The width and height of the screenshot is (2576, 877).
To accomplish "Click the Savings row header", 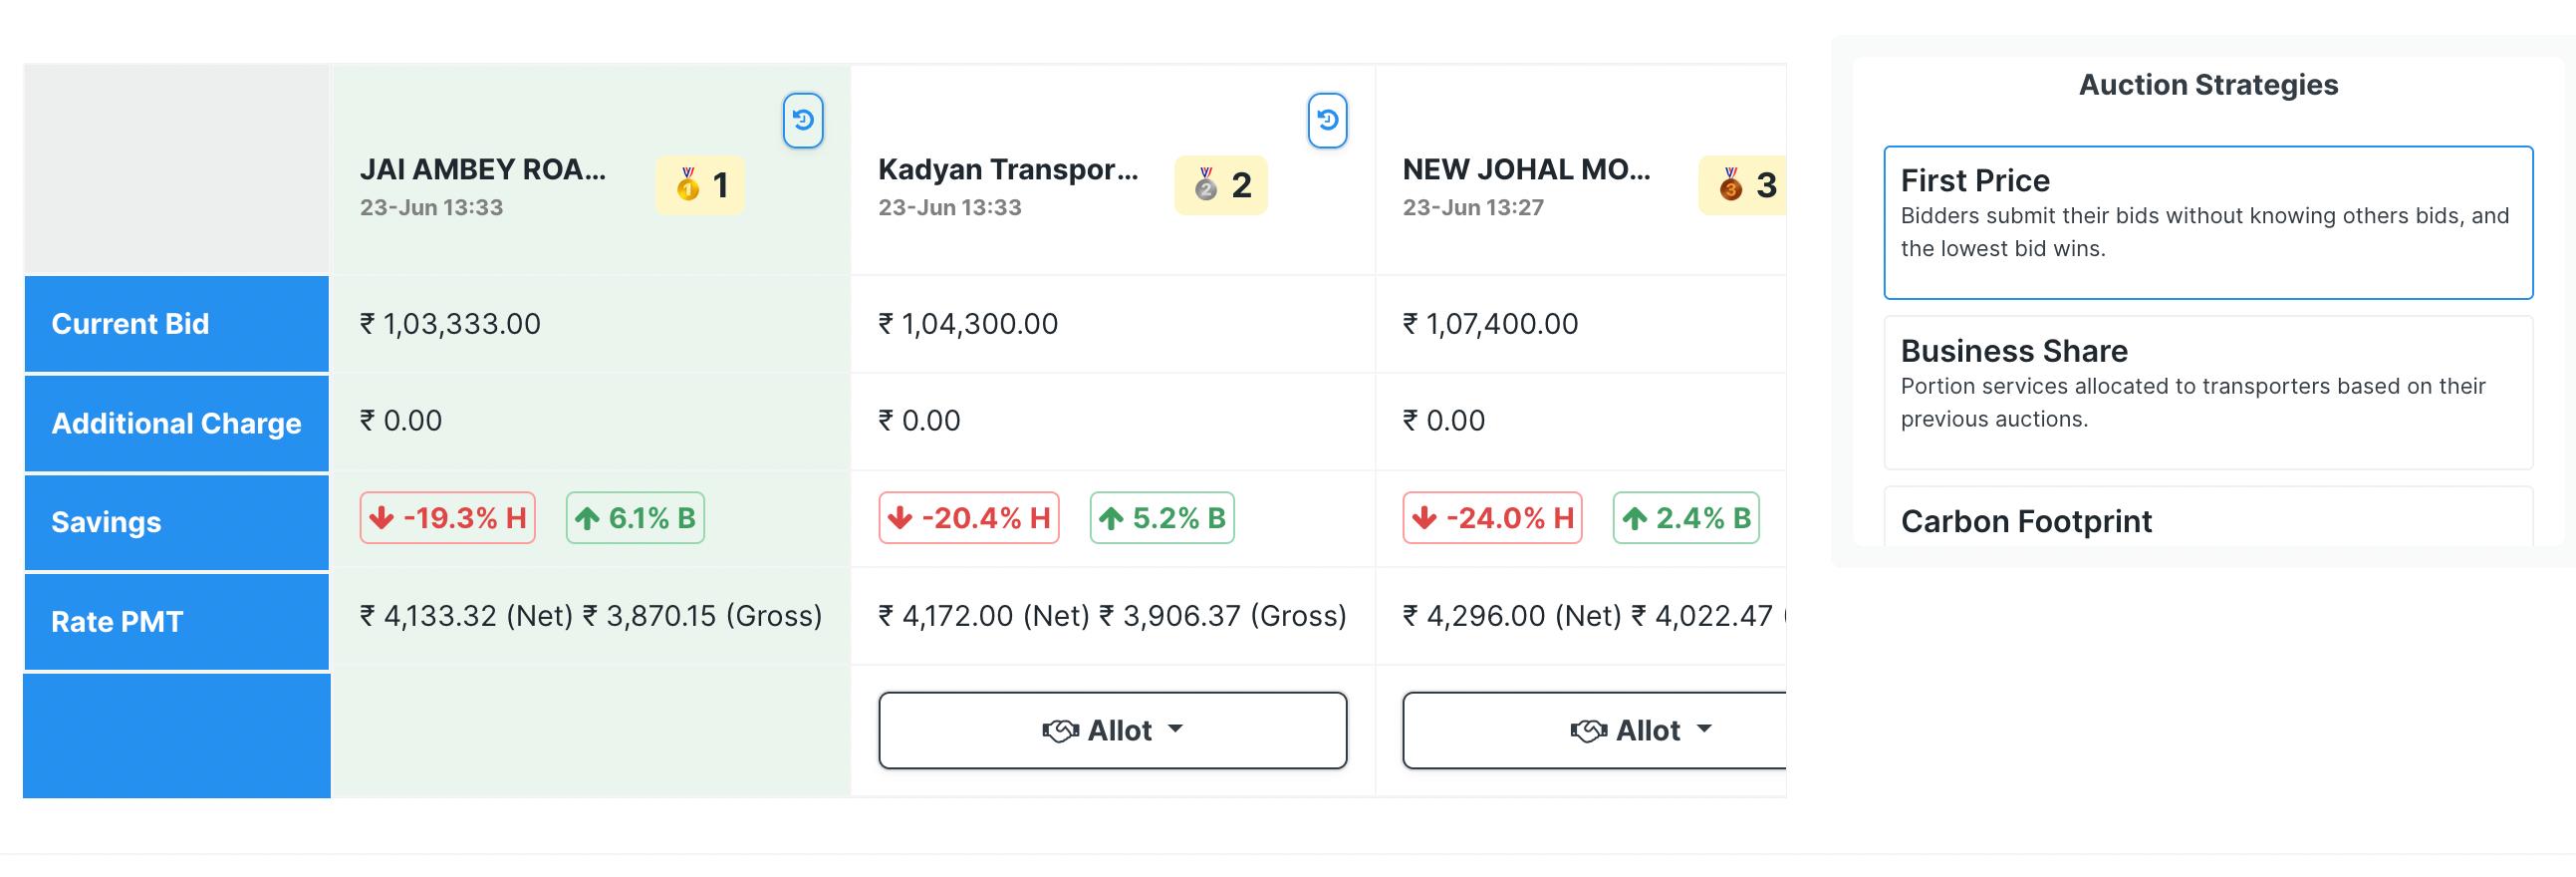I will pos(177,522).
